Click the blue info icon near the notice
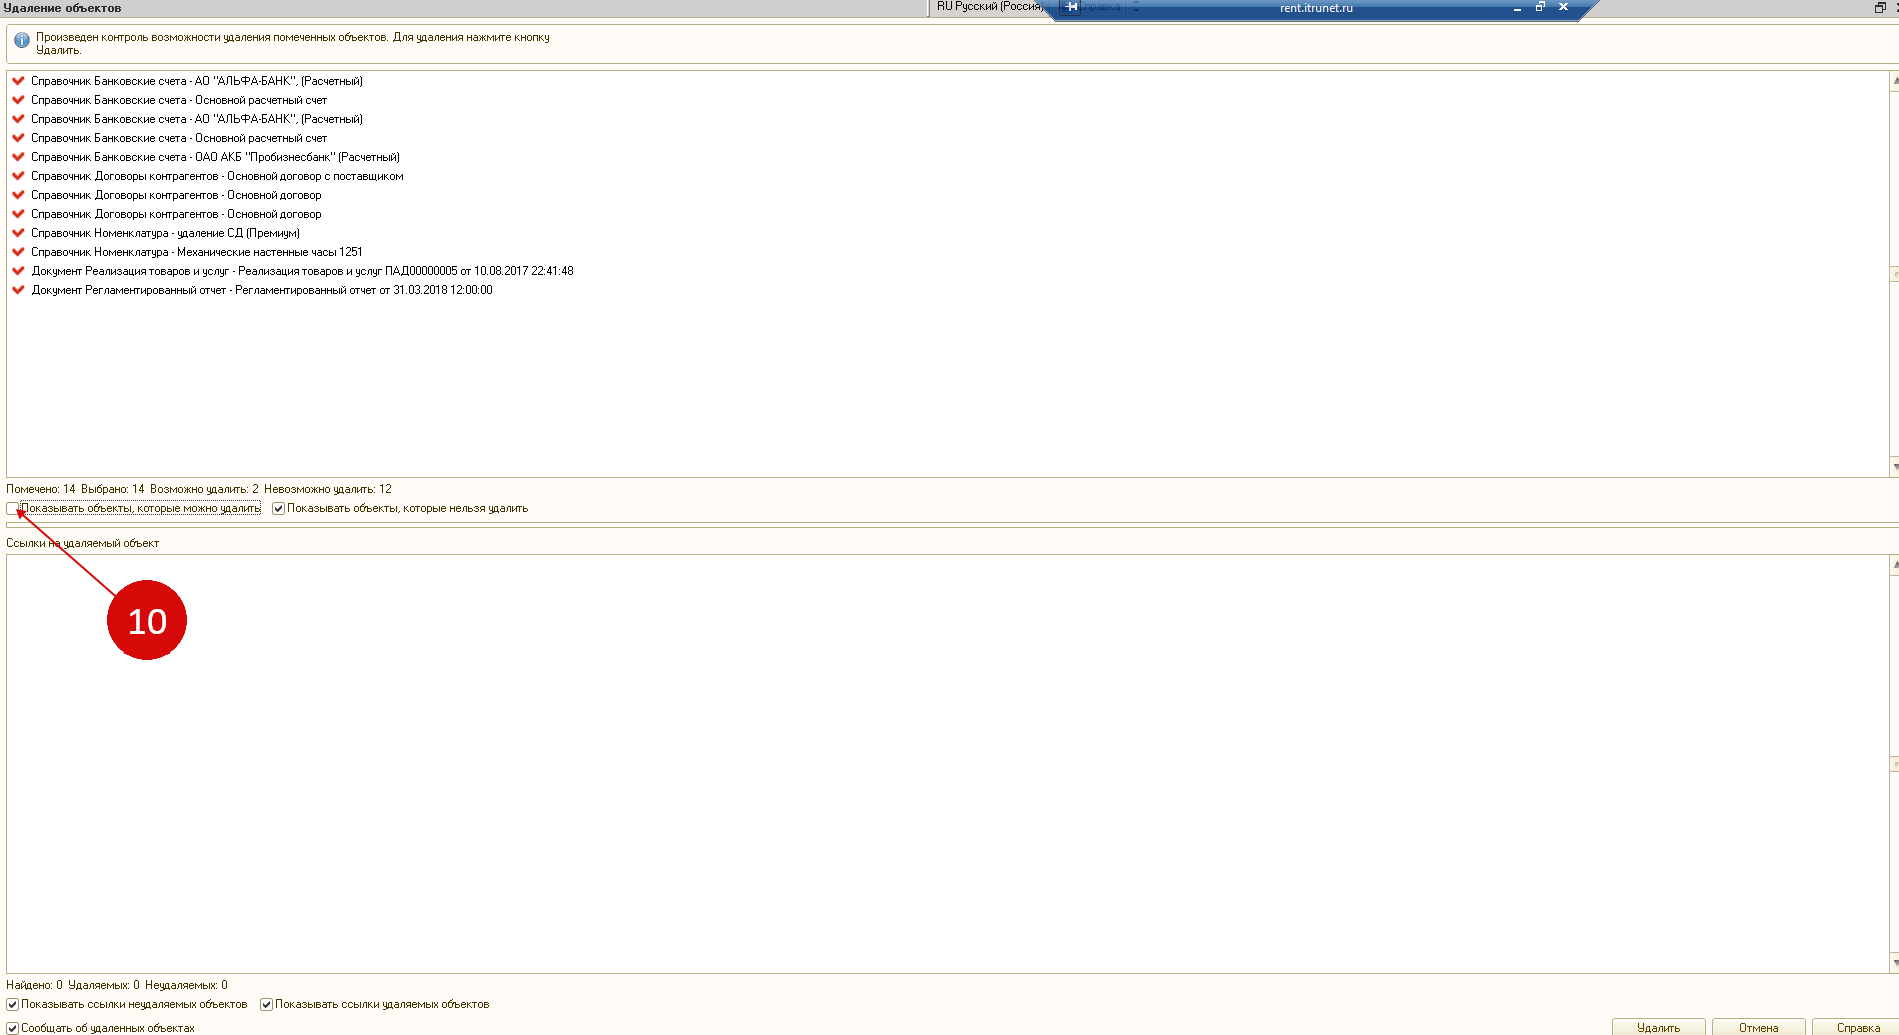Image resolution: width=1899 pixels, height=1035 pixels. pyautogui.click(x=21, y=41)
